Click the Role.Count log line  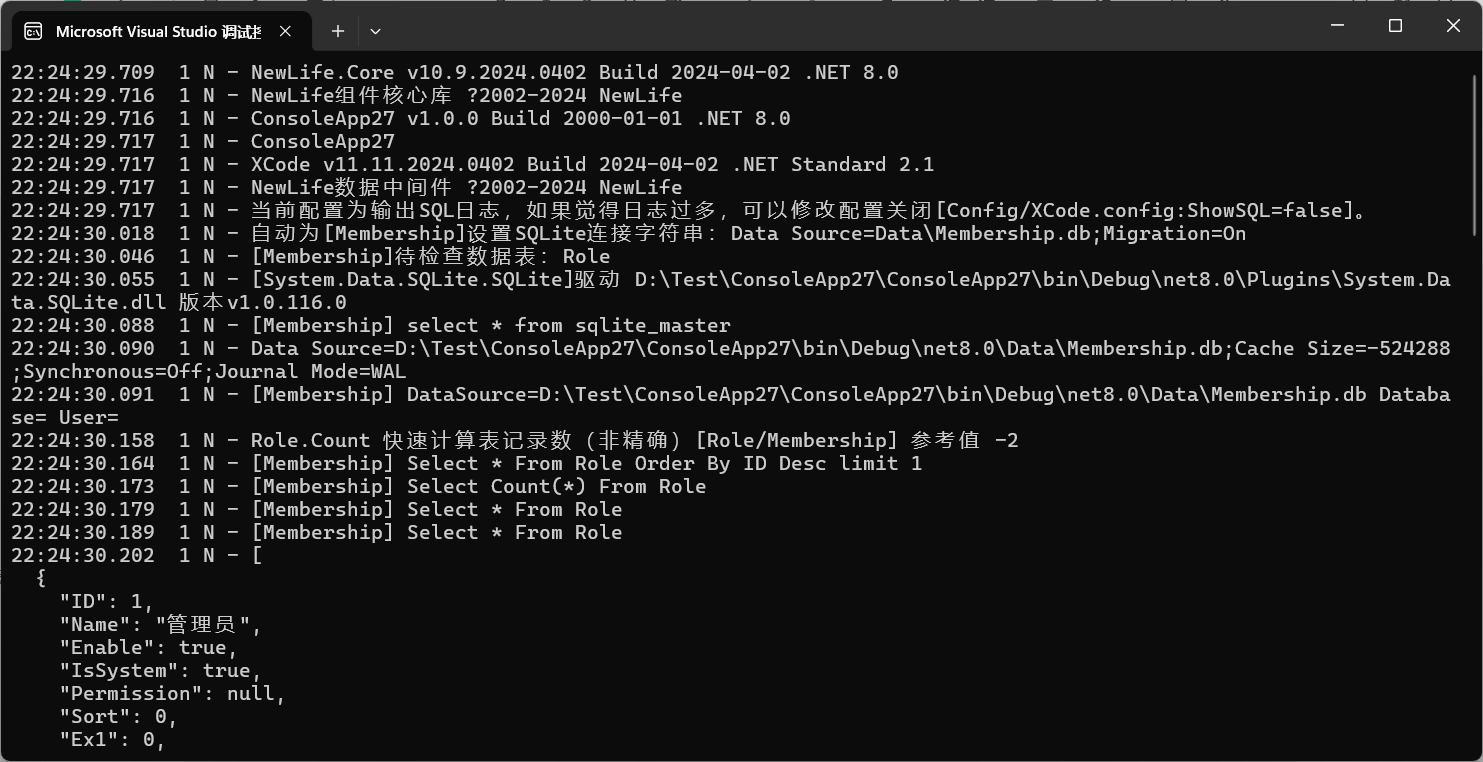(515, 440)
